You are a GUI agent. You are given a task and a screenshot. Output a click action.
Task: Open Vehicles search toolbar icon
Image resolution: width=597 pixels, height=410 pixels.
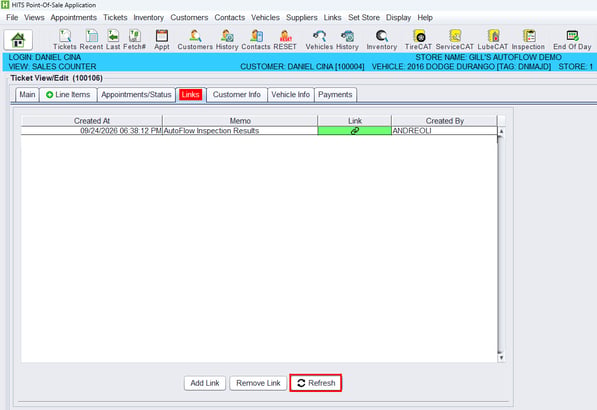[319, 40]
